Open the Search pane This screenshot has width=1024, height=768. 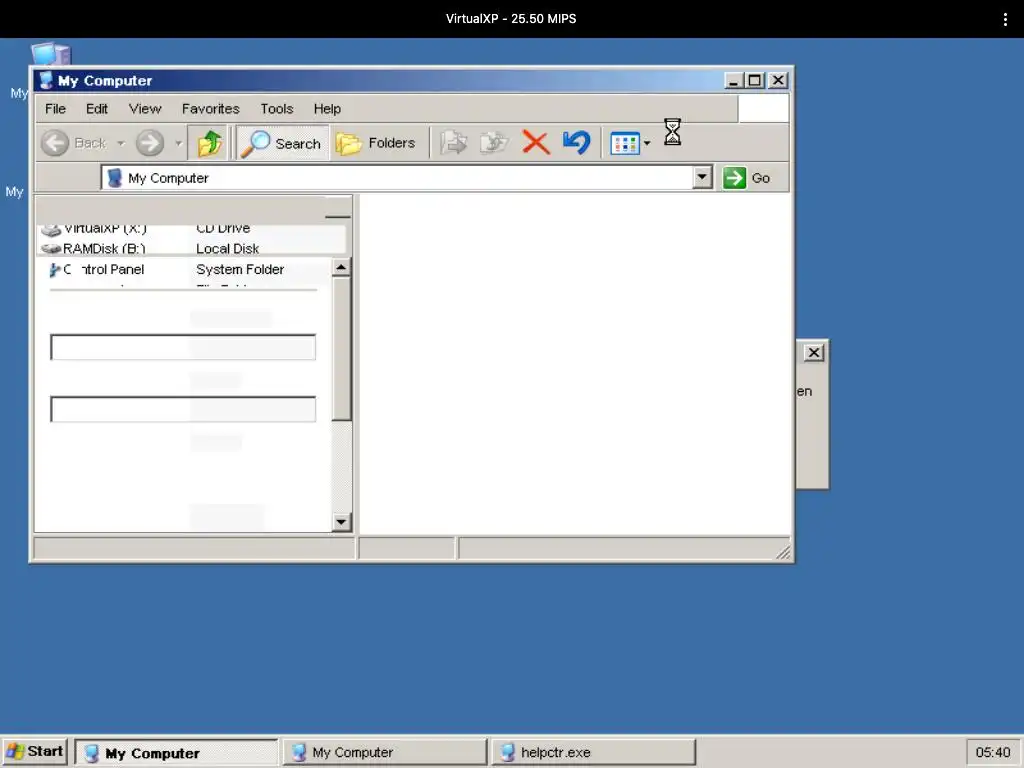281,143
